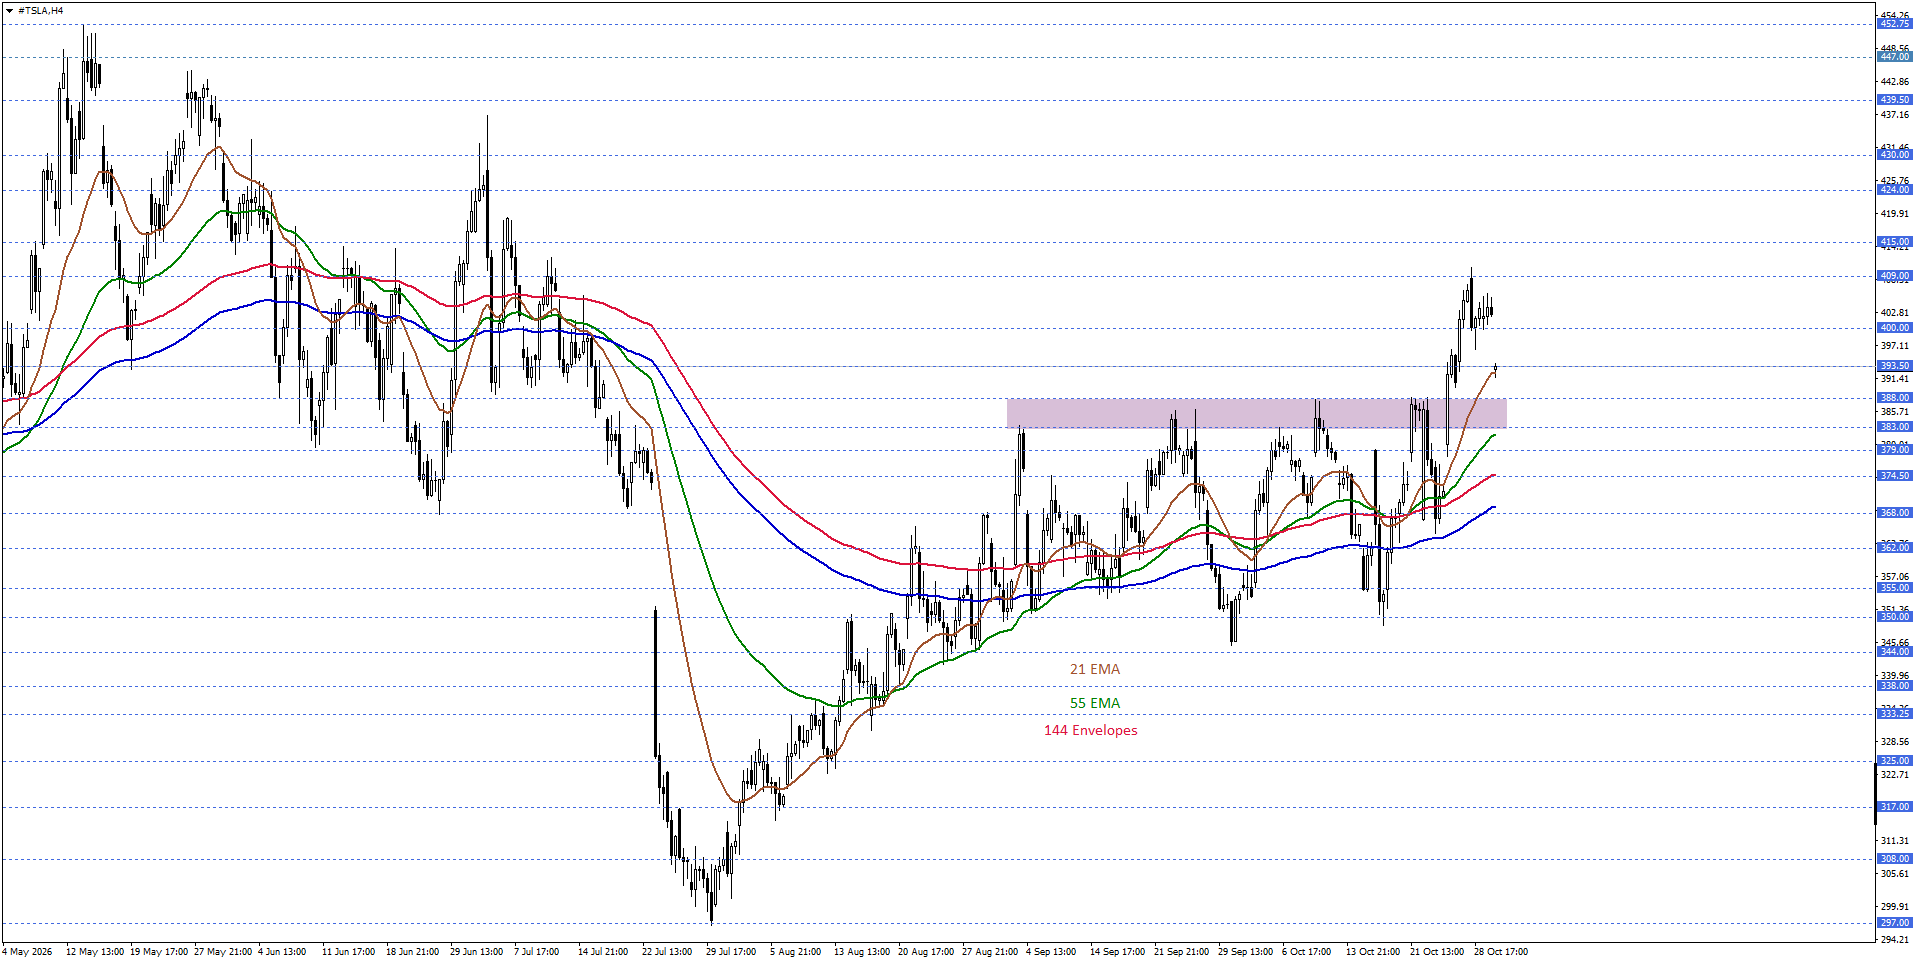This screenshot has height=963, width=1916.
Task: Click the 442.86 price scale value
Action: coord(1894,82)
